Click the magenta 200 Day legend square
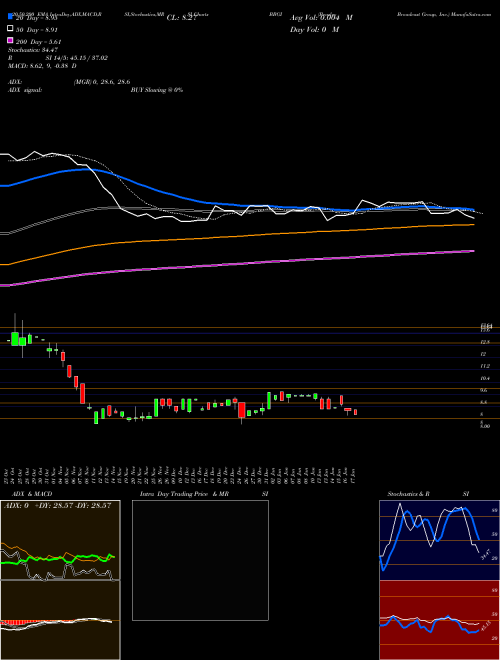500x660 pixels. tap(10, 40)
